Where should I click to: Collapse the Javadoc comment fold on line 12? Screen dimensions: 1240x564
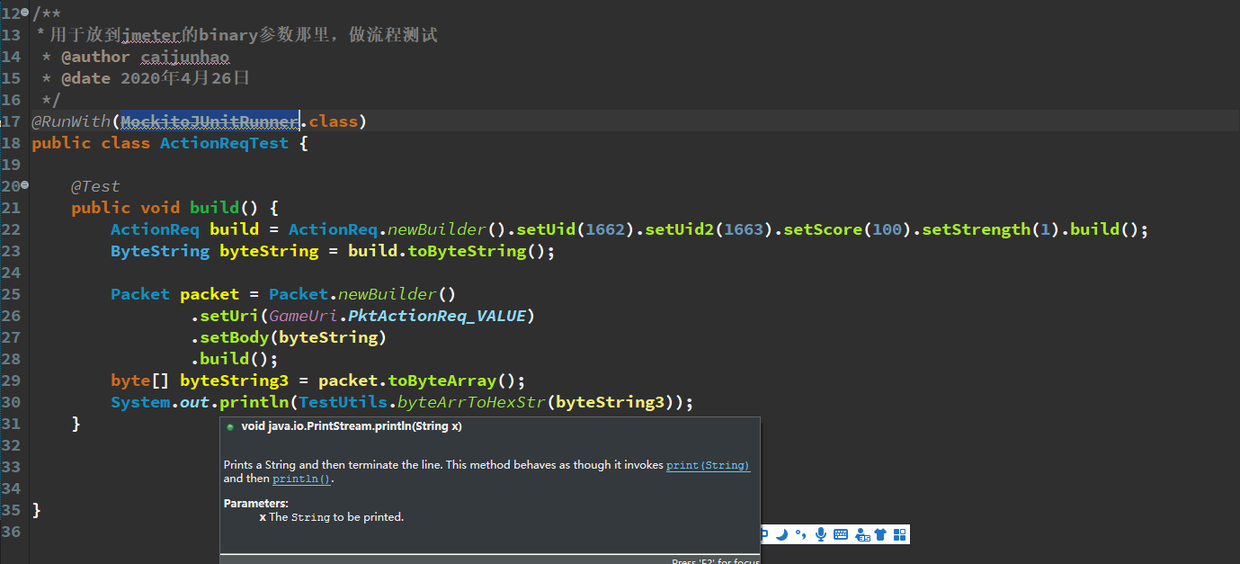point(25,13)
